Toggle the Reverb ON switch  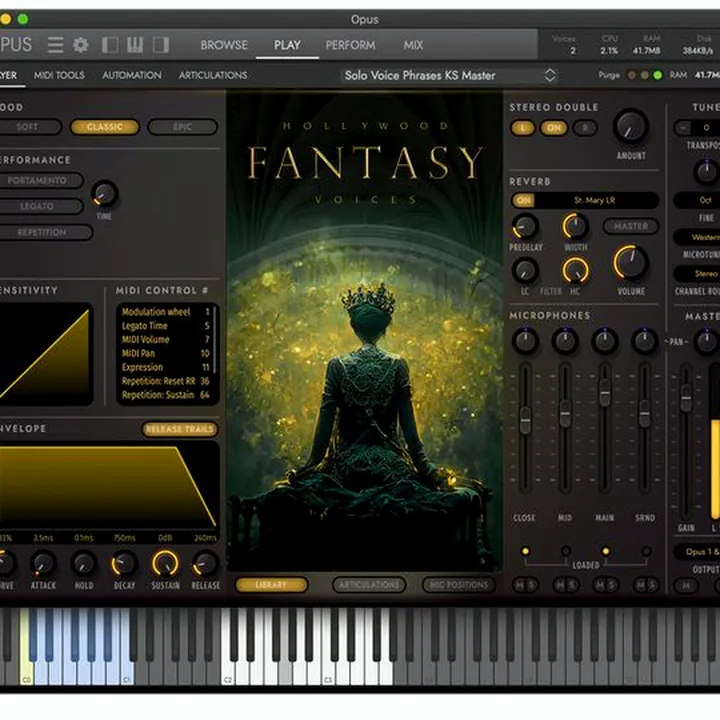524,200
